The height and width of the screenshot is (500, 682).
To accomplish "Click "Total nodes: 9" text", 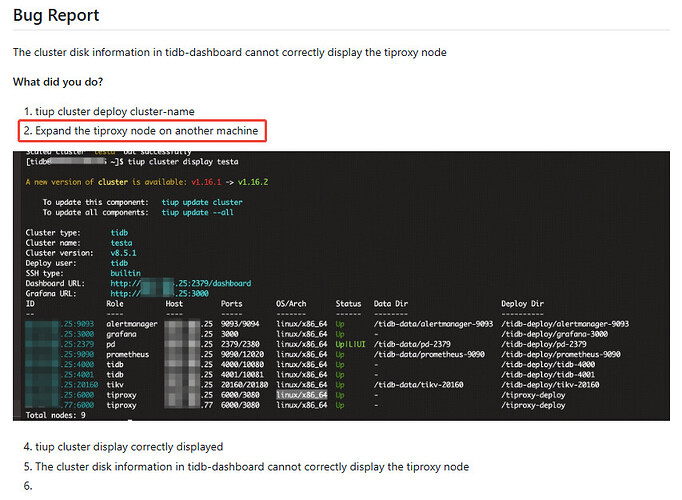I will pyautogui.click(x=55, y=414).
